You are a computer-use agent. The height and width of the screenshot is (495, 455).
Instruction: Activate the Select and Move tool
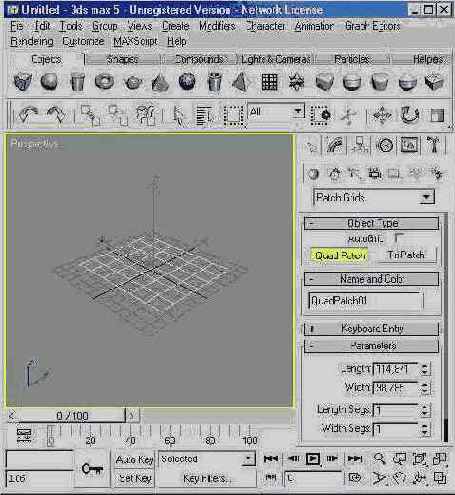(x=382, y=115)
